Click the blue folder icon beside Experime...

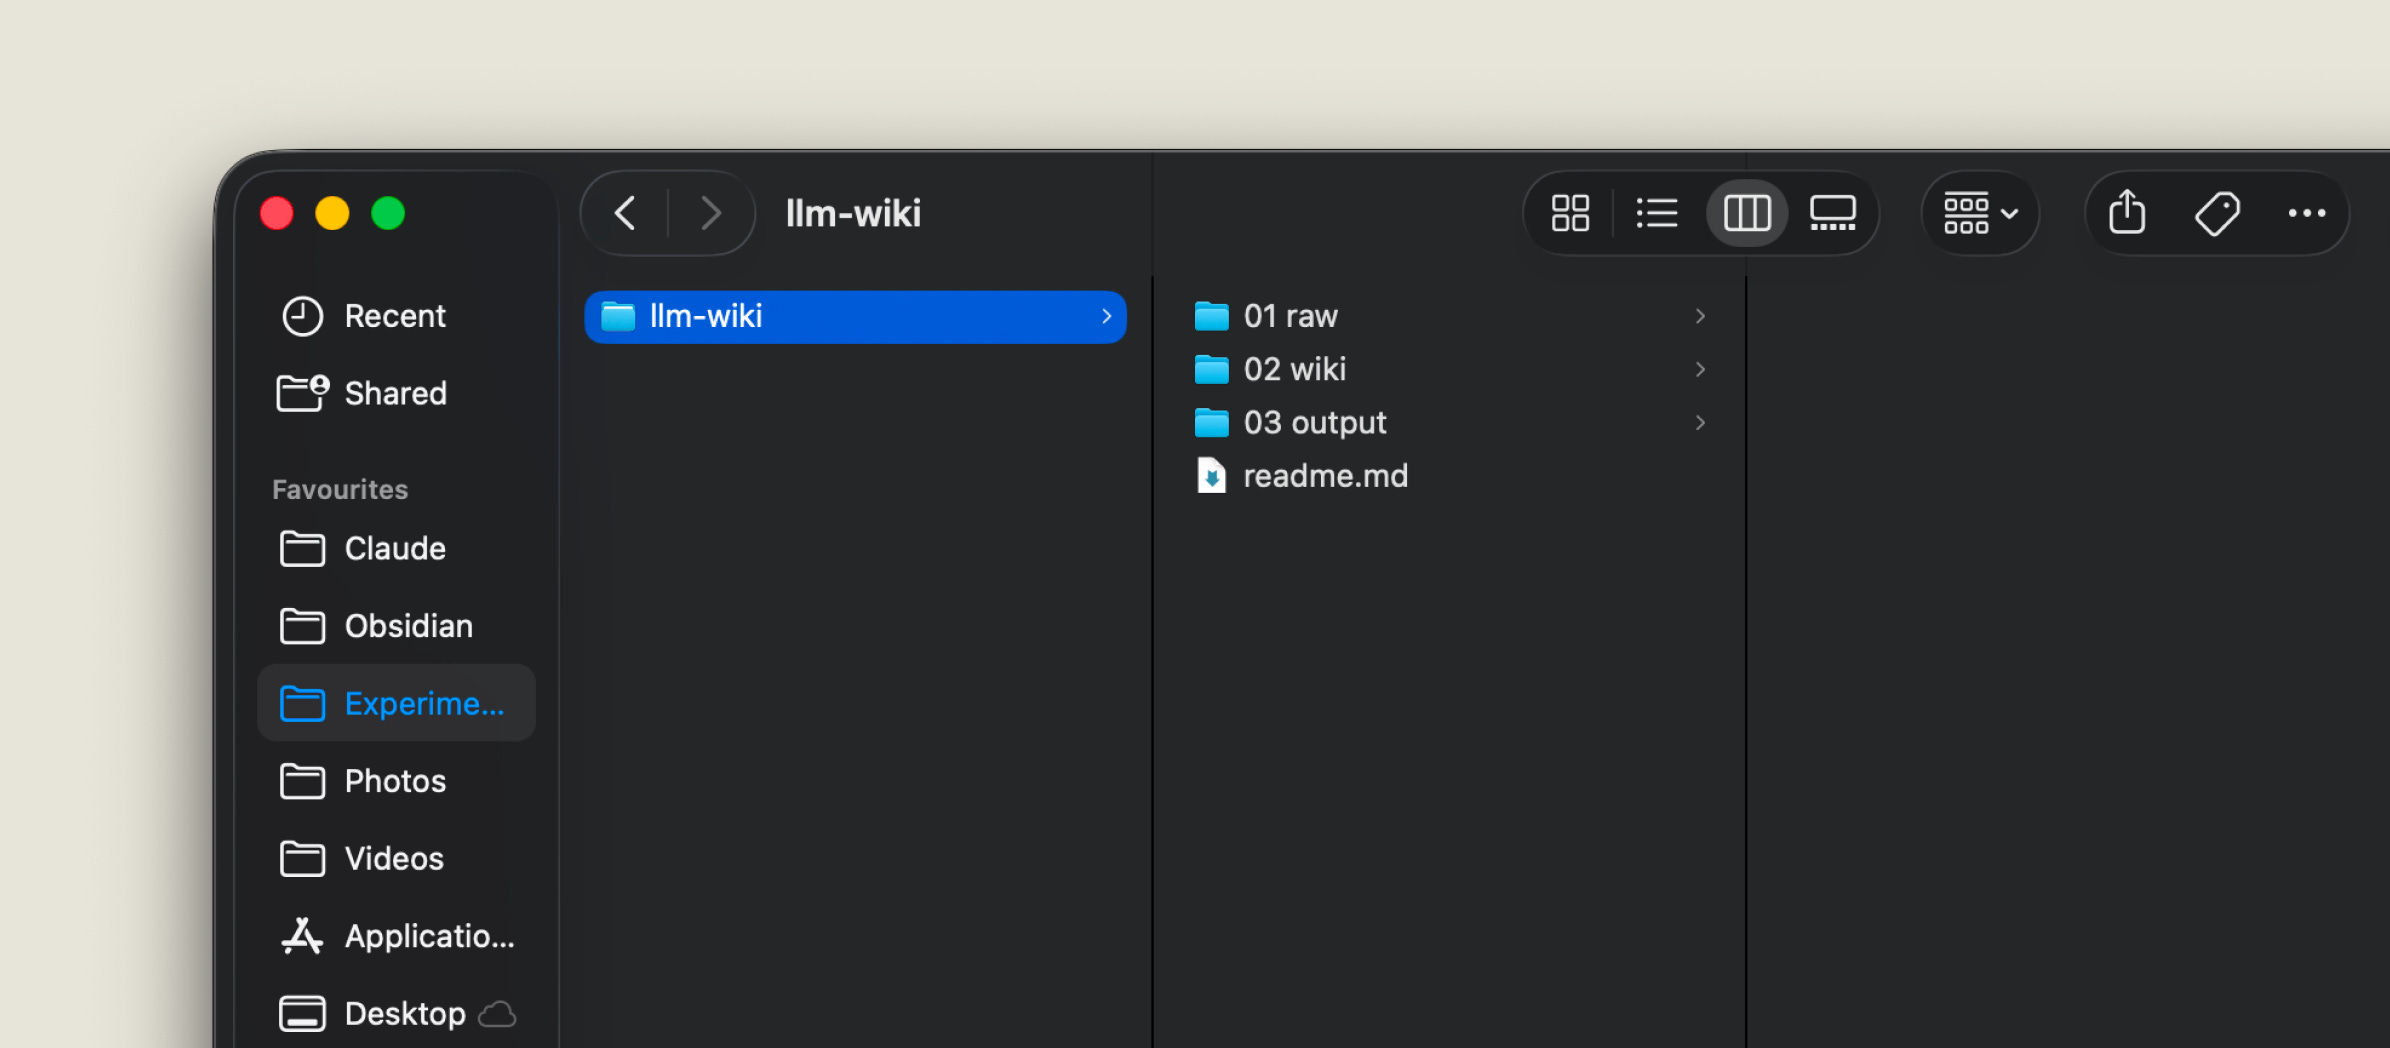[x=302, y=703]
